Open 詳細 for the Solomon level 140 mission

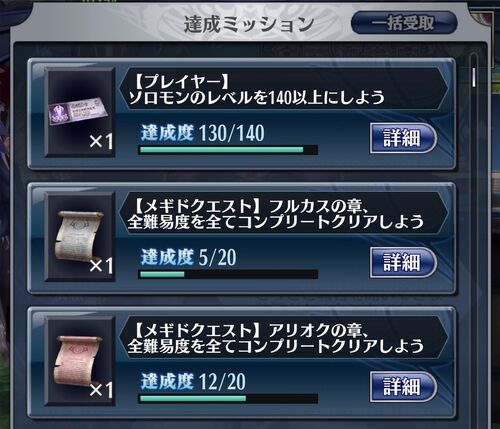click(403, 138)
